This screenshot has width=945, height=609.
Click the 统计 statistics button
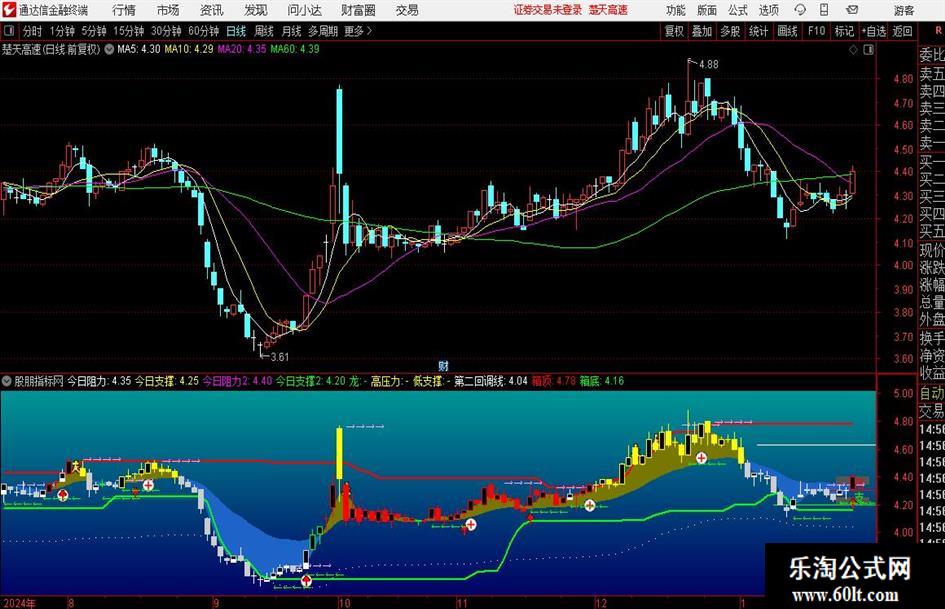click(x=758, y=31)
